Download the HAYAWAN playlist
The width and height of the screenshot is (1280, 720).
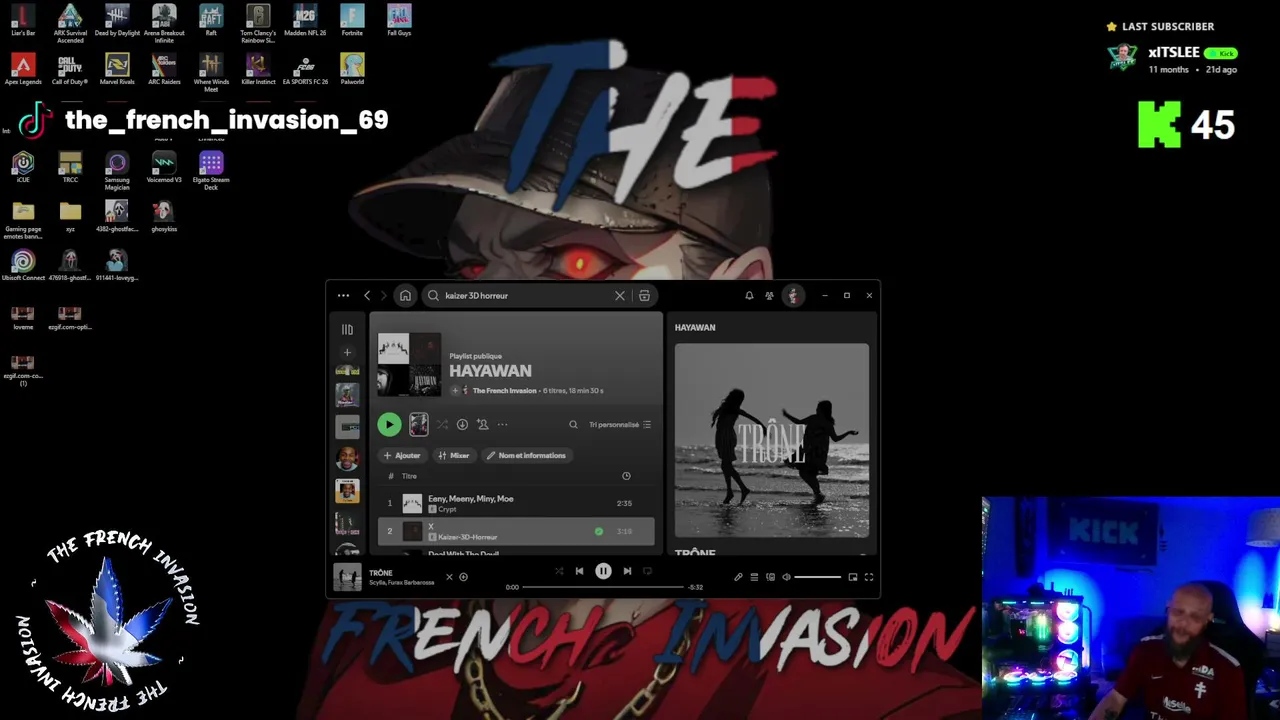(462, 425)
